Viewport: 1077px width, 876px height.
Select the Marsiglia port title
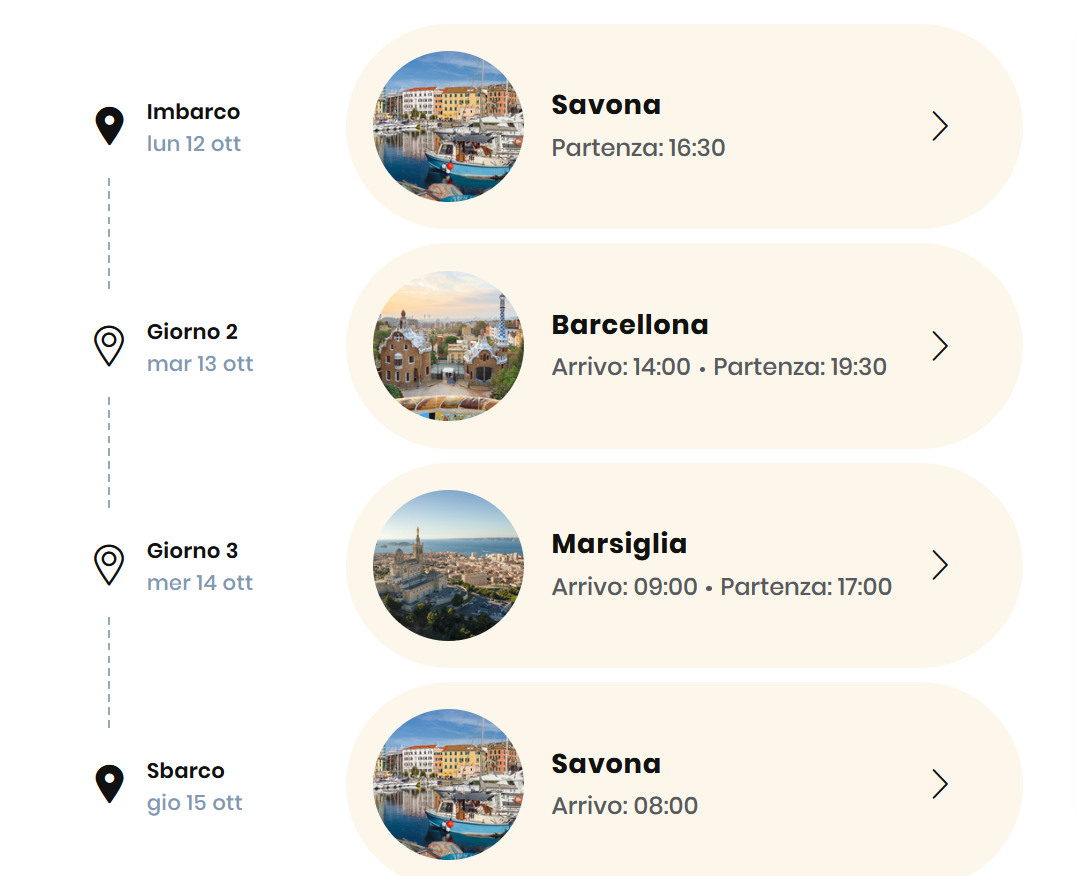(x=619, y=544)
